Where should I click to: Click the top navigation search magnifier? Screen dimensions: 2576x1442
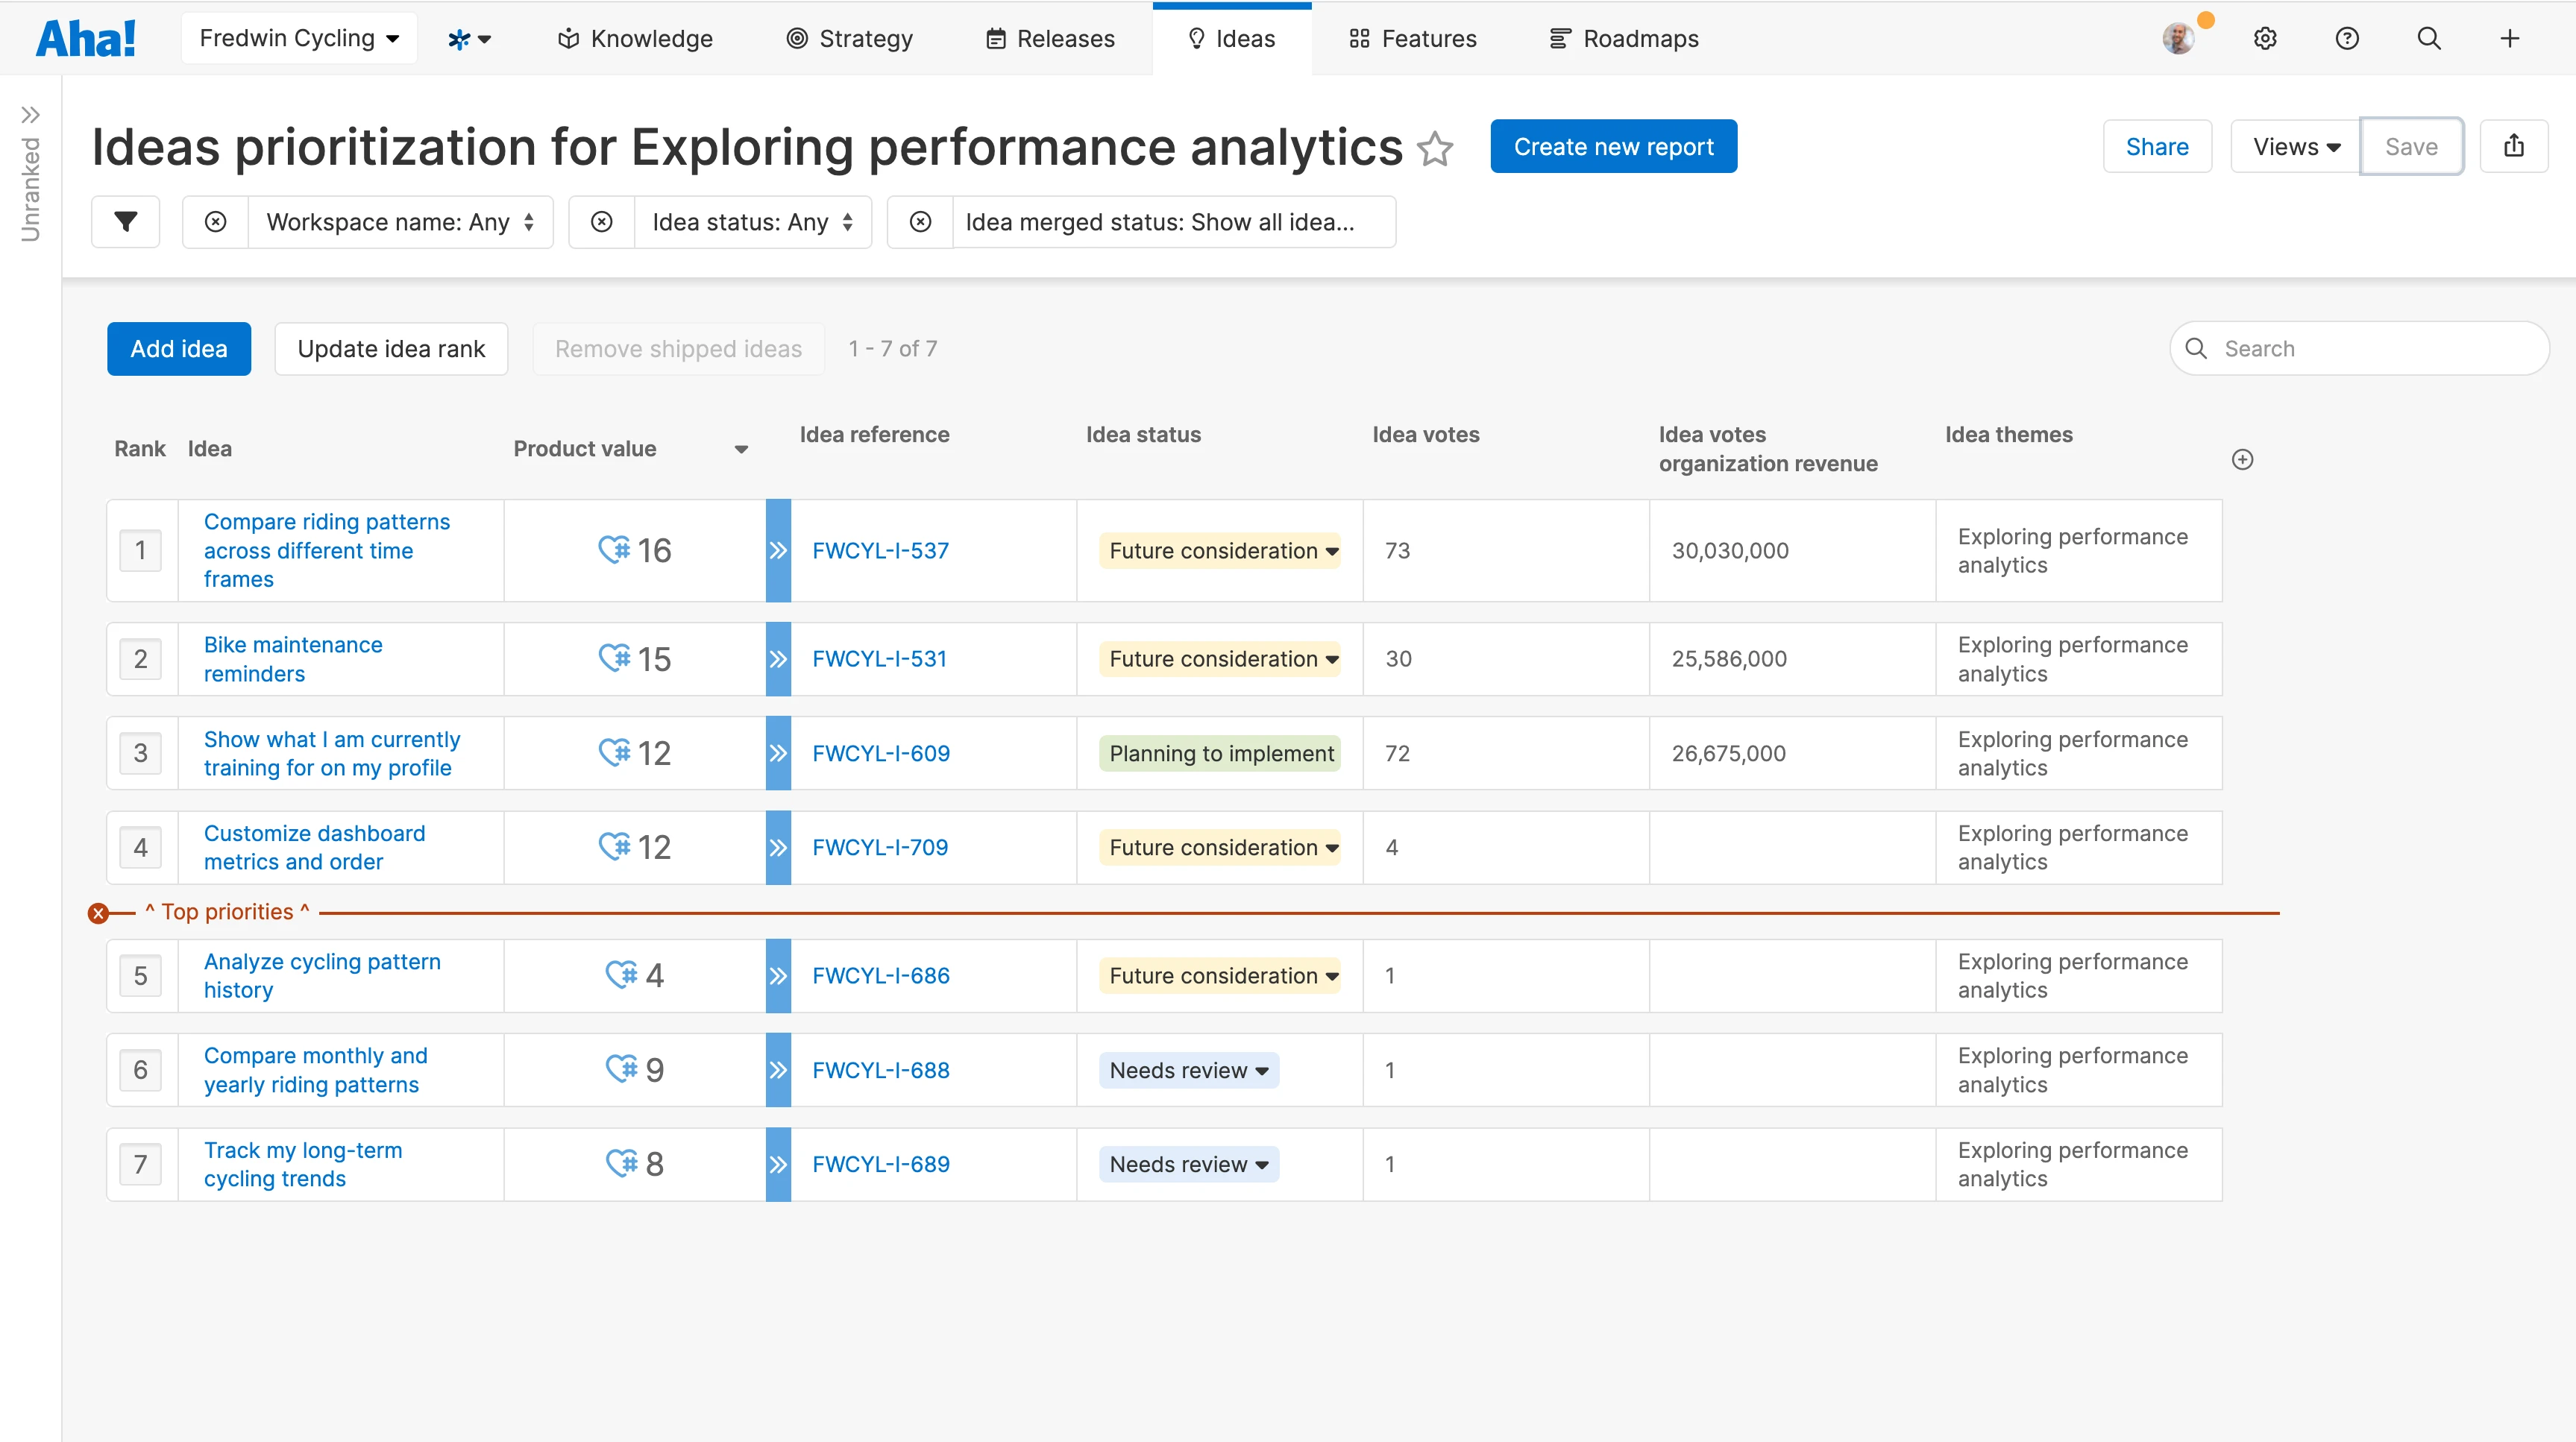(x=2429, y=39)
